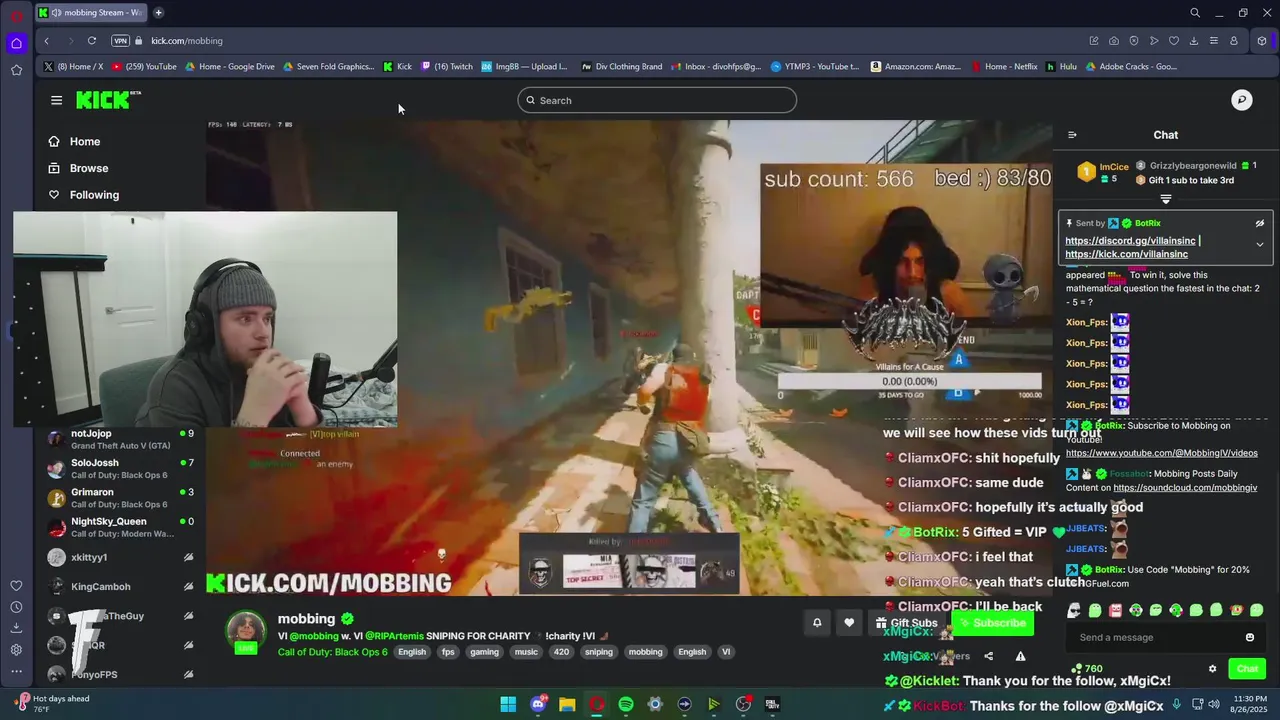Open Following in Kick sidebar
This screenshot has height=720, width=1280.
tap(83, 195)
